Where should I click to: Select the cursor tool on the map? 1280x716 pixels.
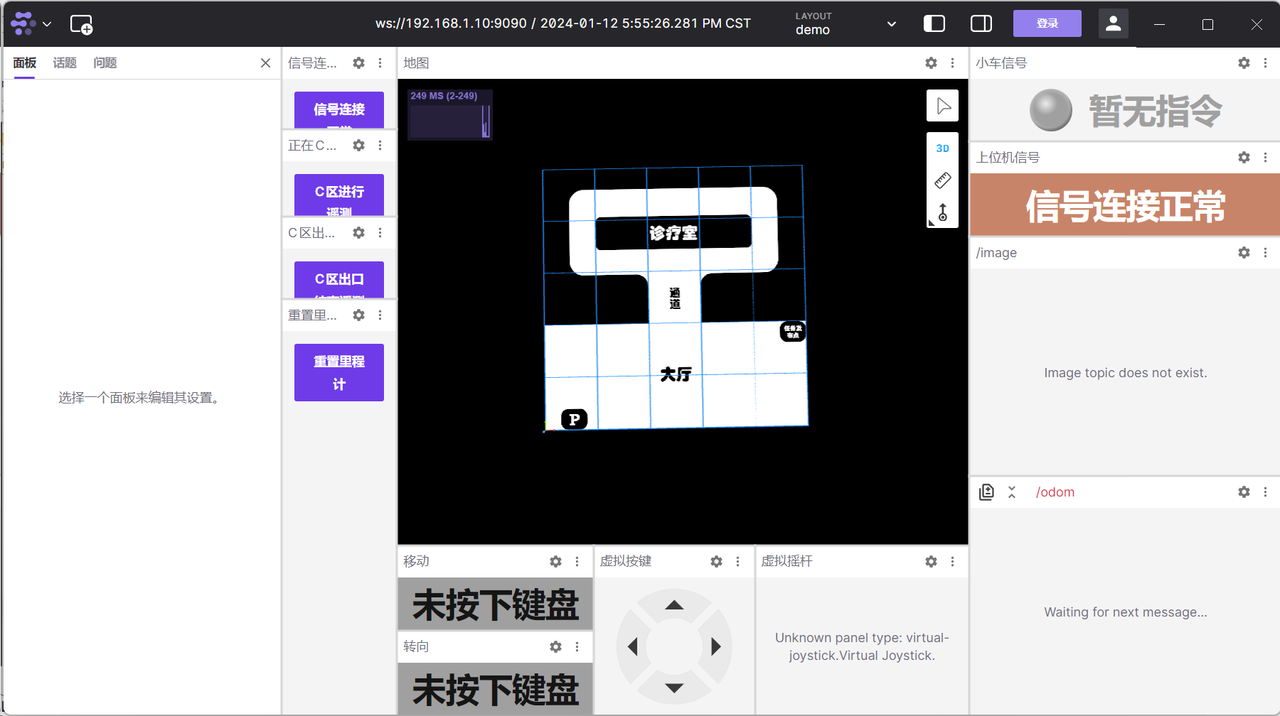tap(943, 106)
